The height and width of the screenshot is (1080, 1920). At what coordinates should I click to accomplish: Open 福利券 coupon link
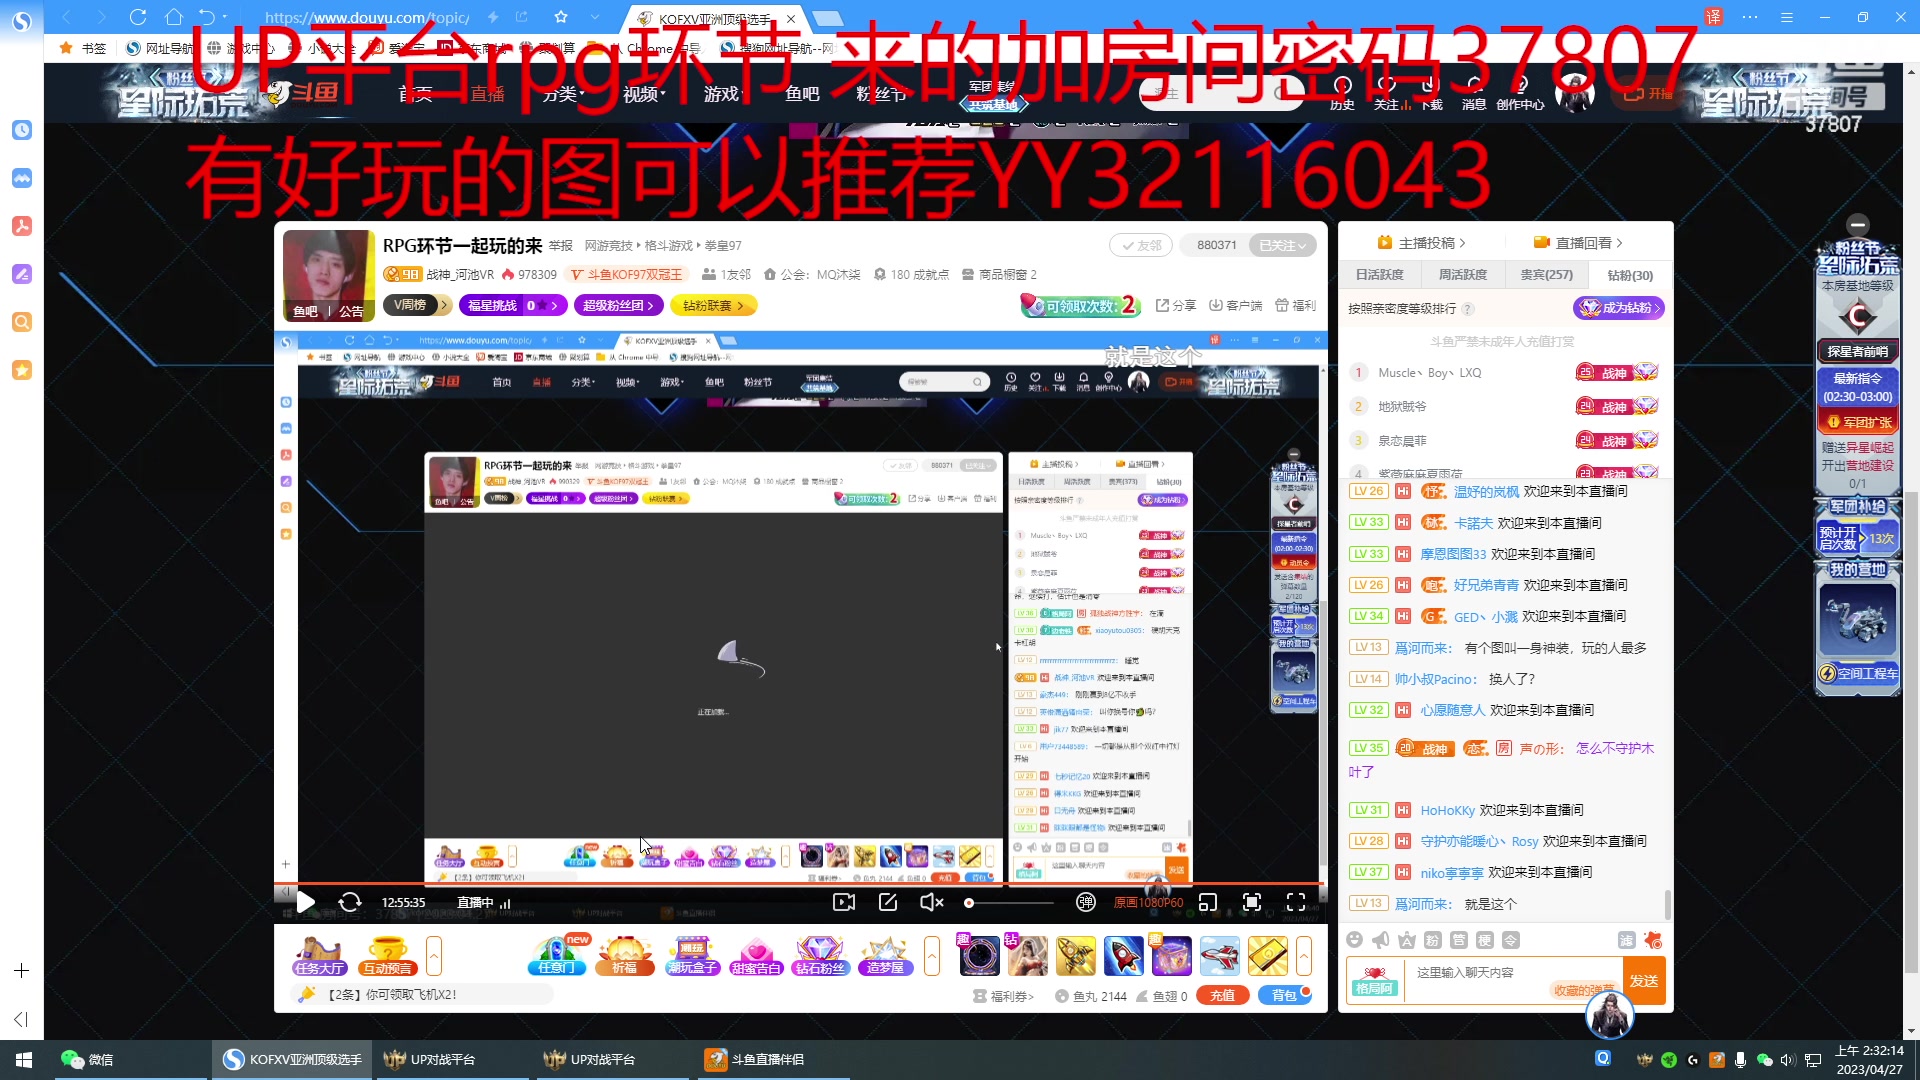(x=1004, y=996)
